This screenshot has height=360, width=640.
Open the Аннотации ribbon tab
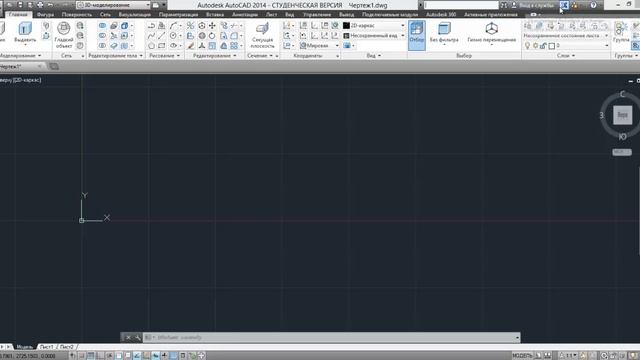tap(245, 14)
